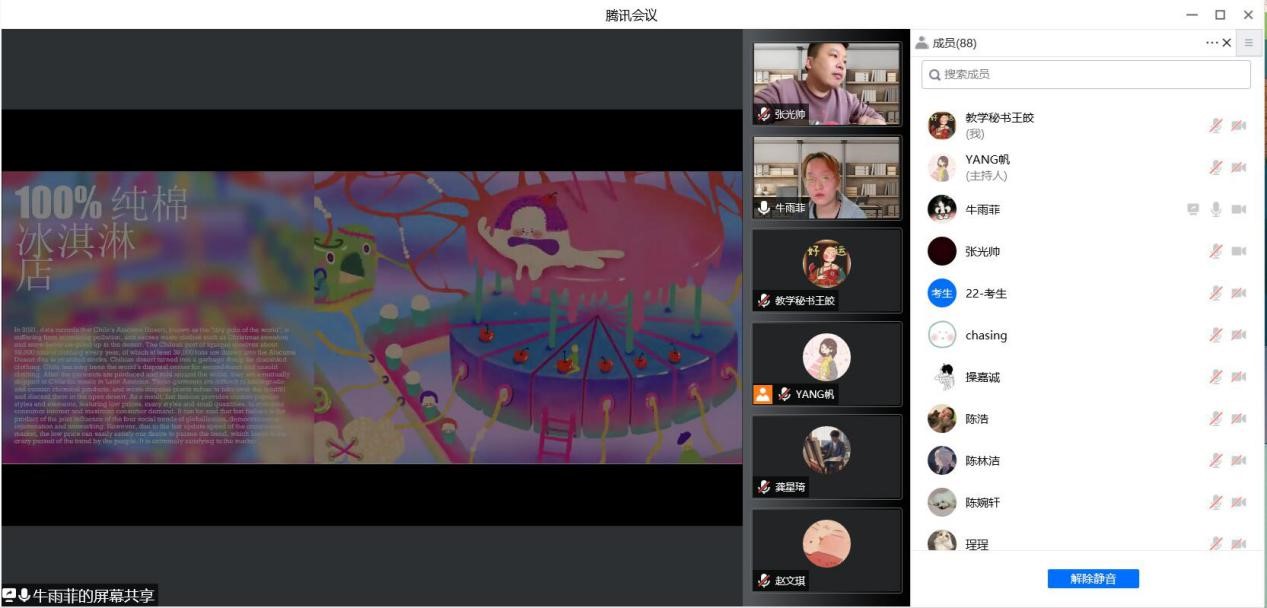1267x608 pixels.
Task: Click the muted mic icon for 22-考生
Action: [1216, 293]
